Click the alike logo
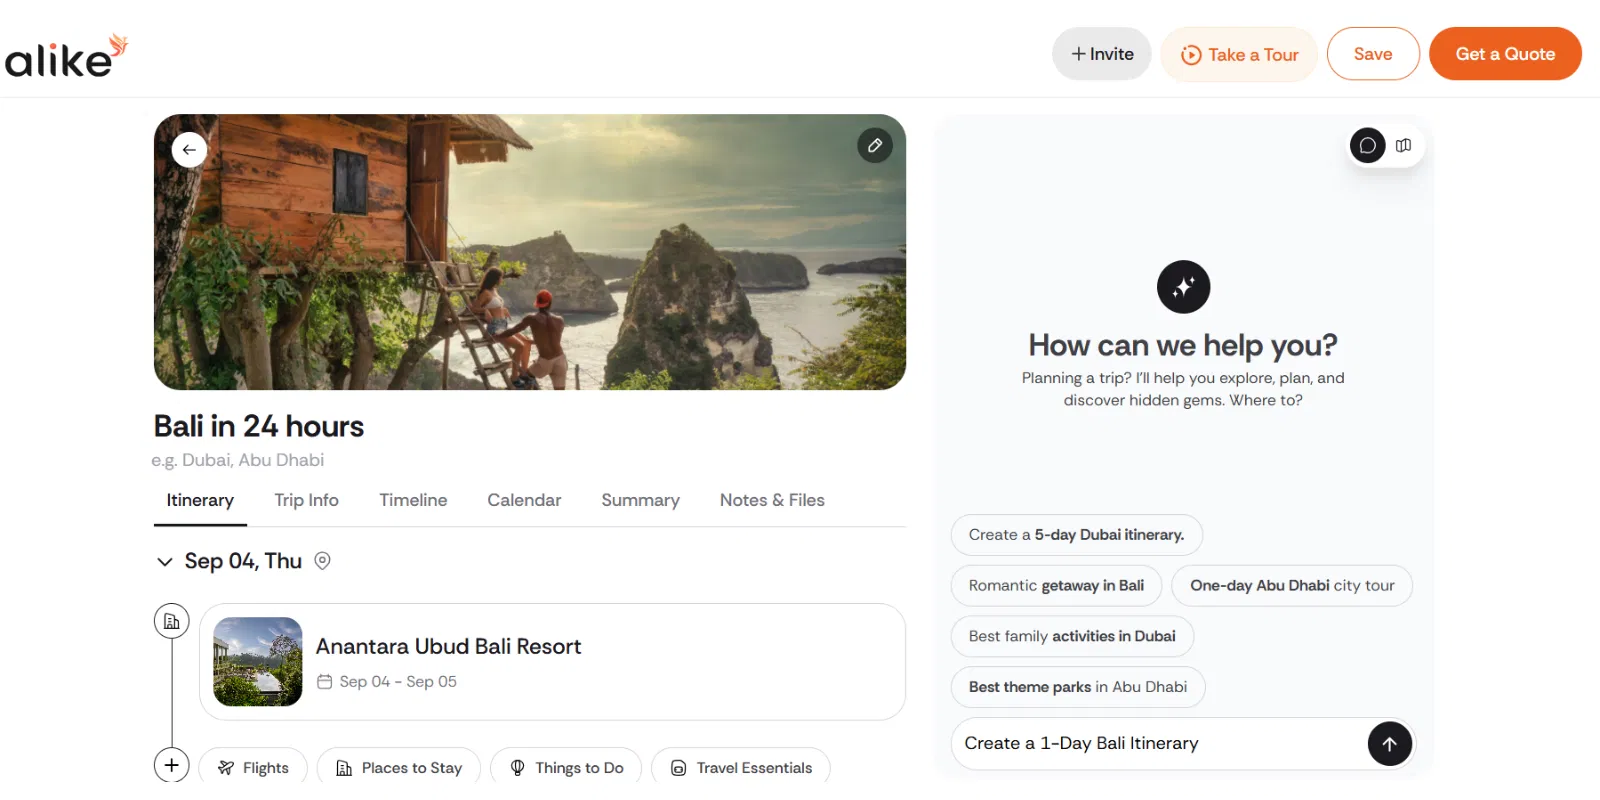This screenshot has height=800, width=1600. [x=66, y=56]
